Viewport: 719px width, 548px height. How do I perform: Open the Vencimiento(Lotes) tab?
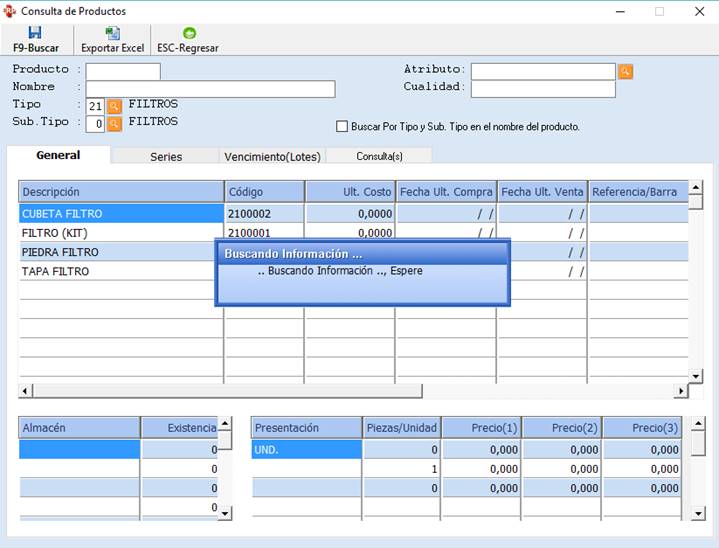272,156
